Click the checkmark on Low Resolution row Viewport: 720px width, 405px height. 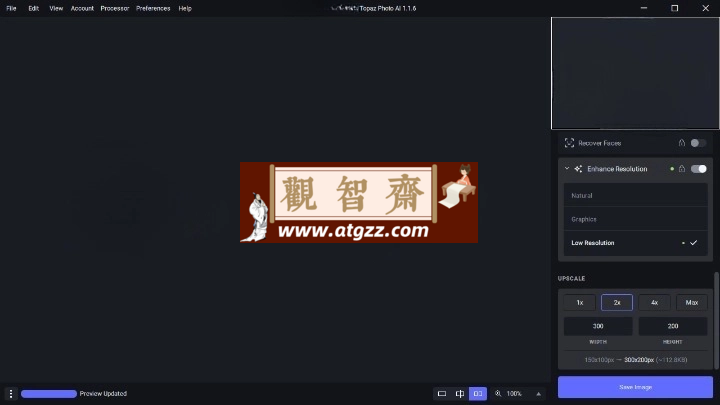click(x=693, y=242)
